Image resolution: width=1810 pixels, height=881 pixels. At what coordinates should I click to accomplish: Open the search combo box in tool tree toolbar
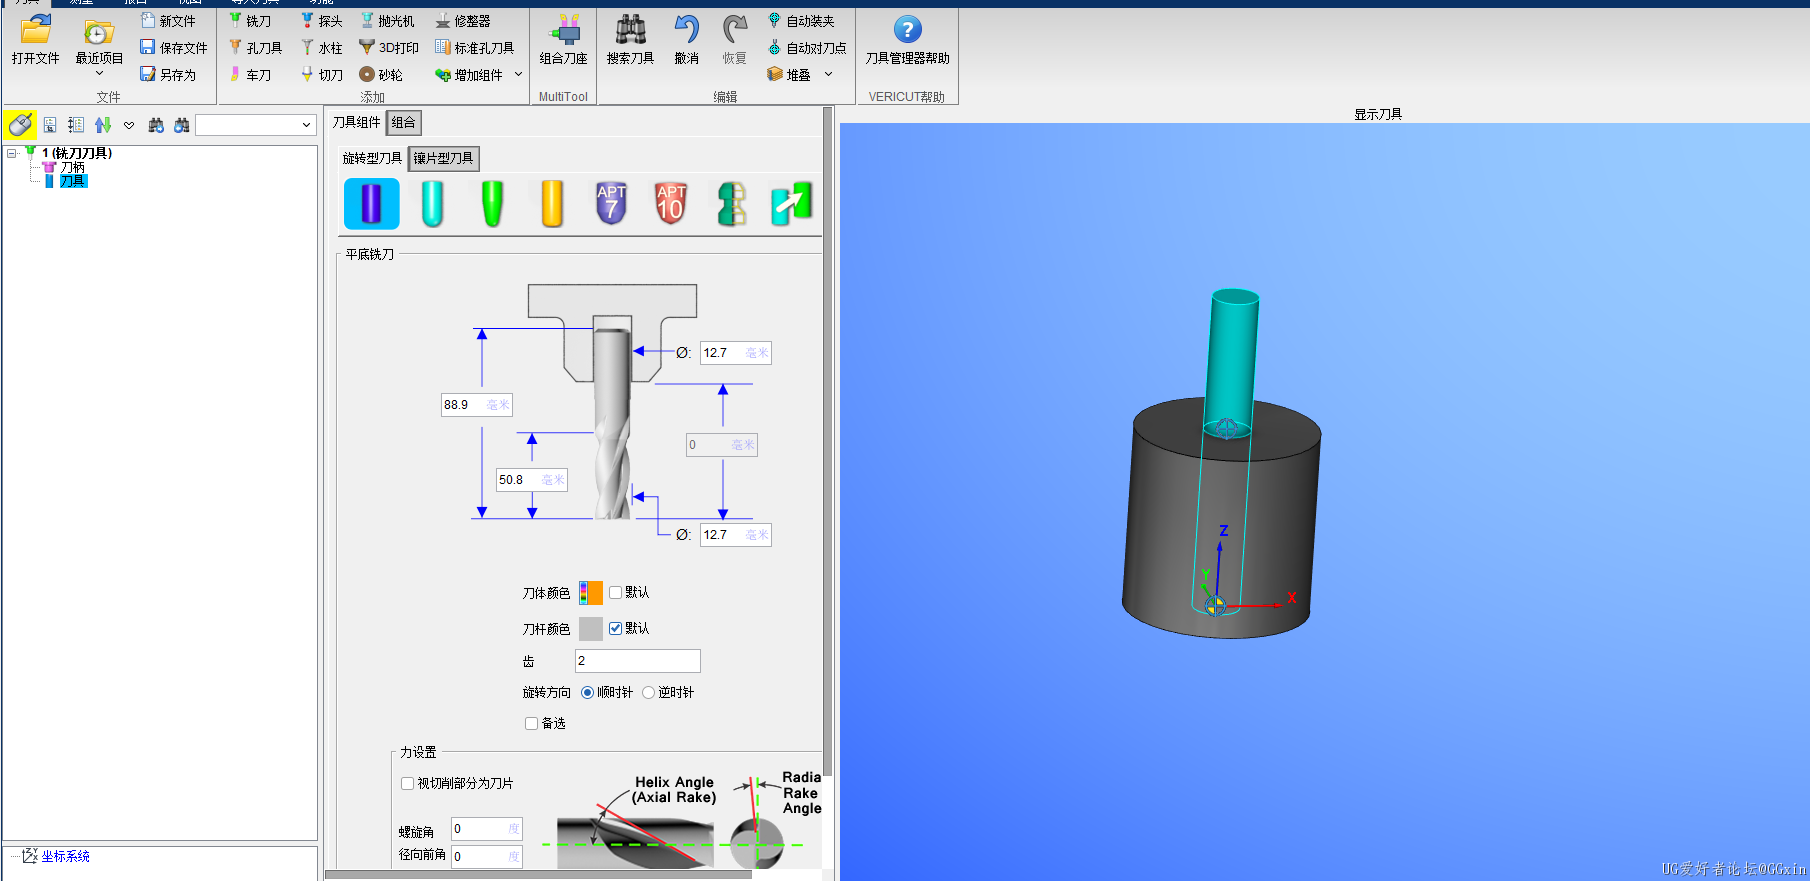256,125
